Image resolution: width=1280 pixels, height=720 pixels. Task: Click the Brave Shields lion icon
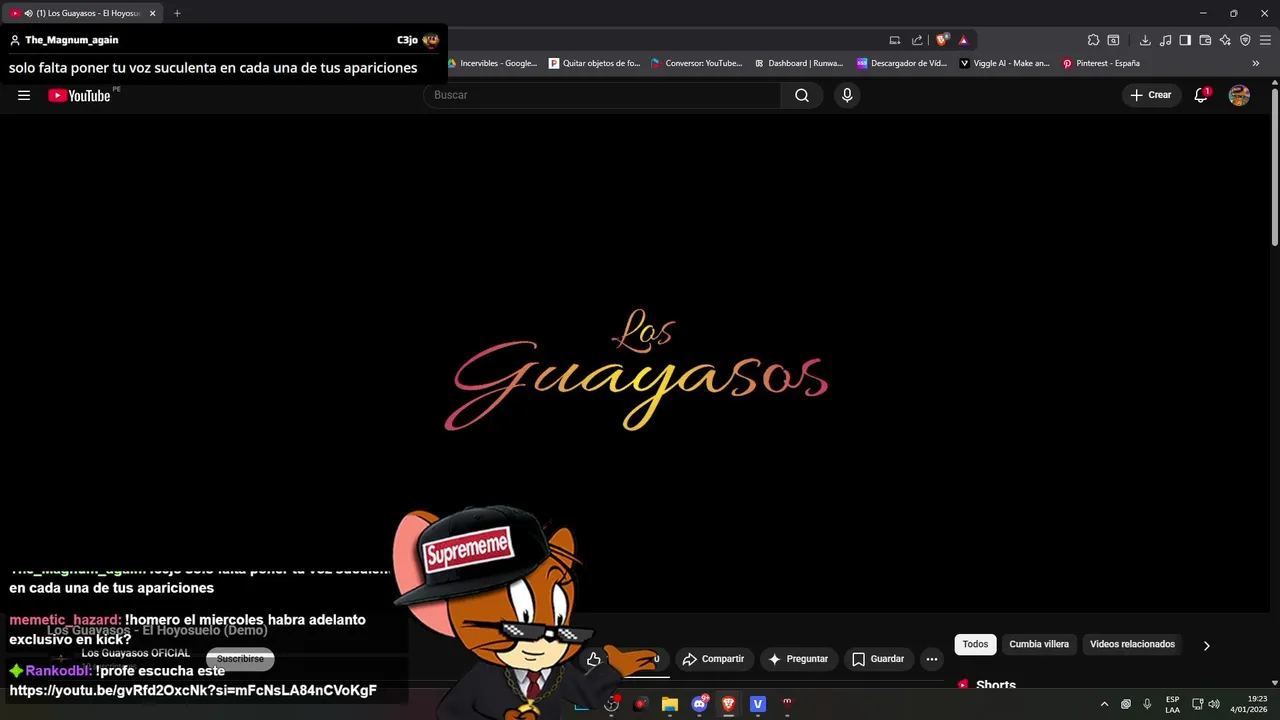[942, 40]
